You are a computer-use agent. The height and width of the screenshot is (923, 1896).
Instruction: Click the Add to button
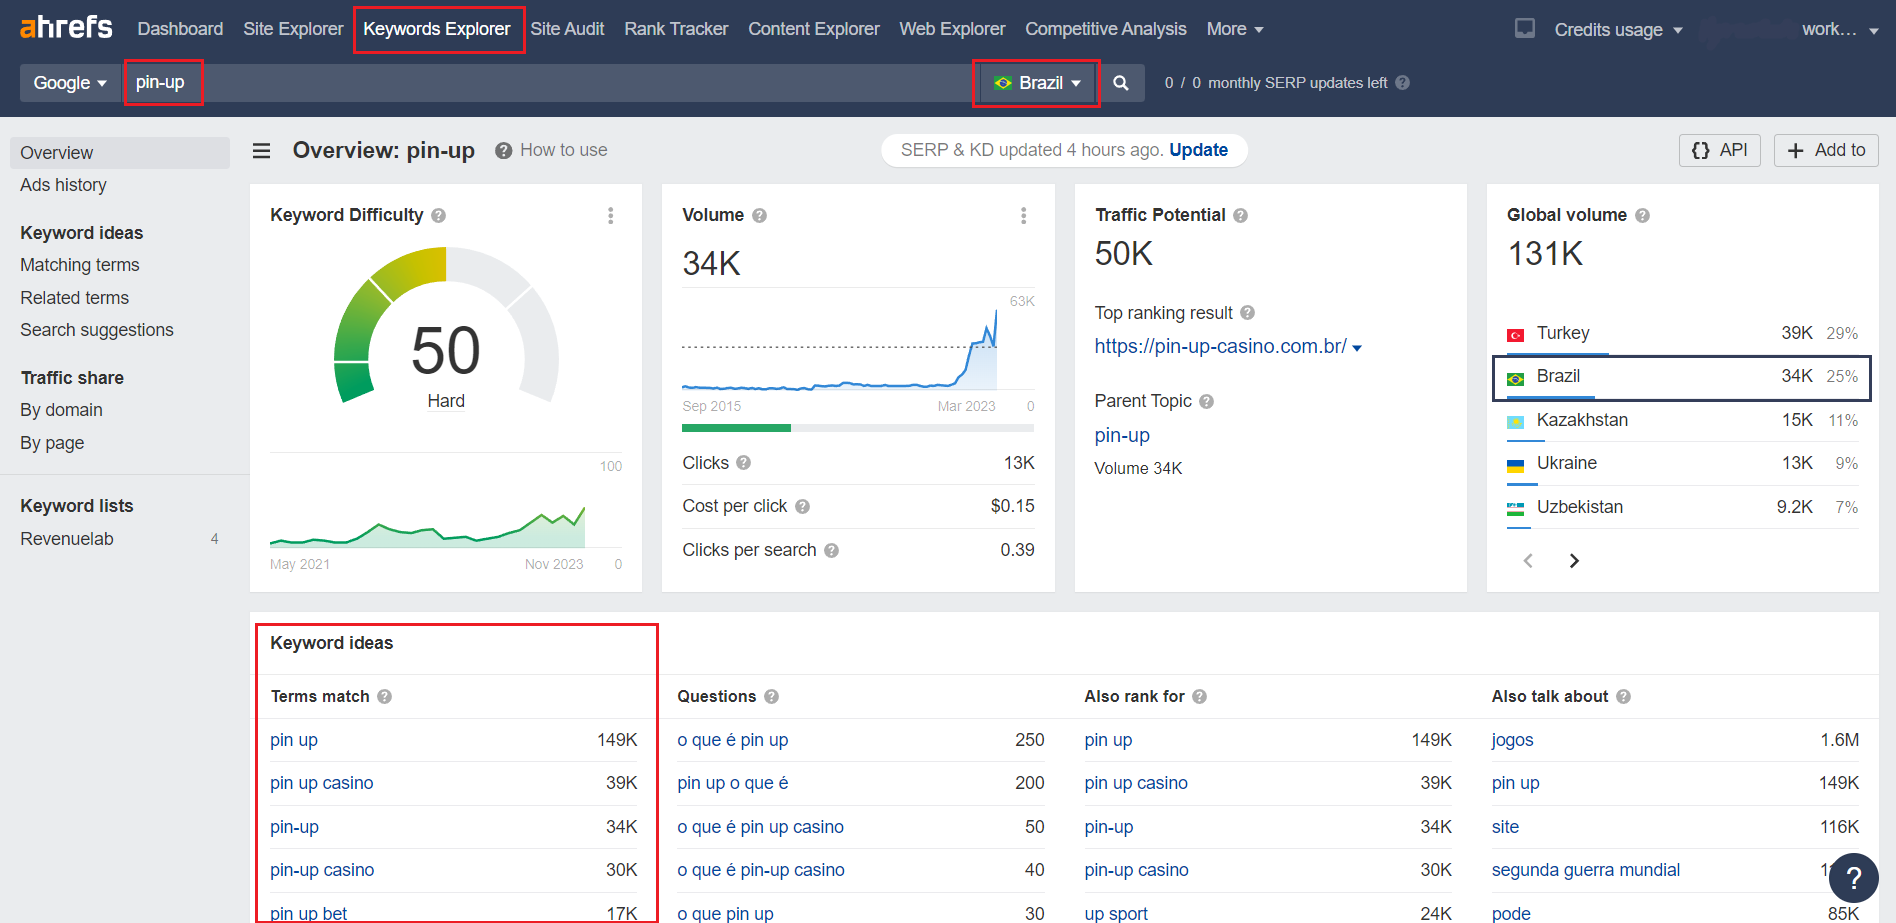coord(1826,150)
